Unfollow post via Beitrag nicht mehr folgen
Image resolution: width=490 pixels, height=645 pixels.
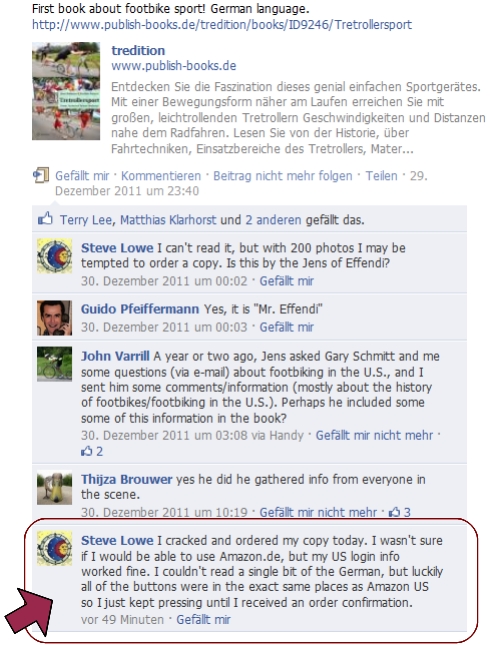pyautogui.click(x=283, y=176)
